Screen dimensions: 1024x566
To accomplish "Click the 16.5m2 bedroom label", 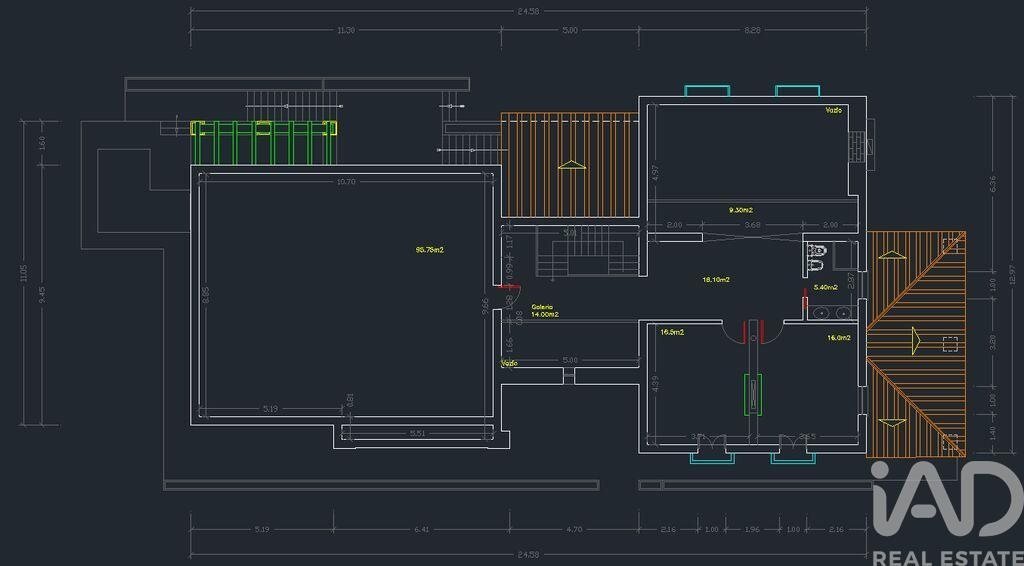I will click(x=672, y=332).
